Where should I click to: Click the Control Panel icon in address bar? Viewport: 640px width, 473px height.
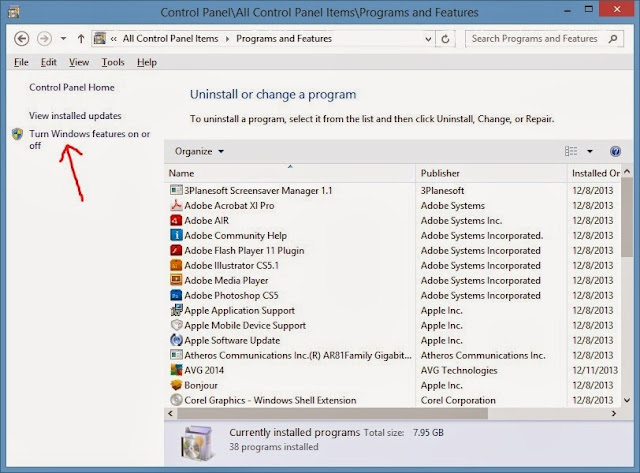(100, 39)
